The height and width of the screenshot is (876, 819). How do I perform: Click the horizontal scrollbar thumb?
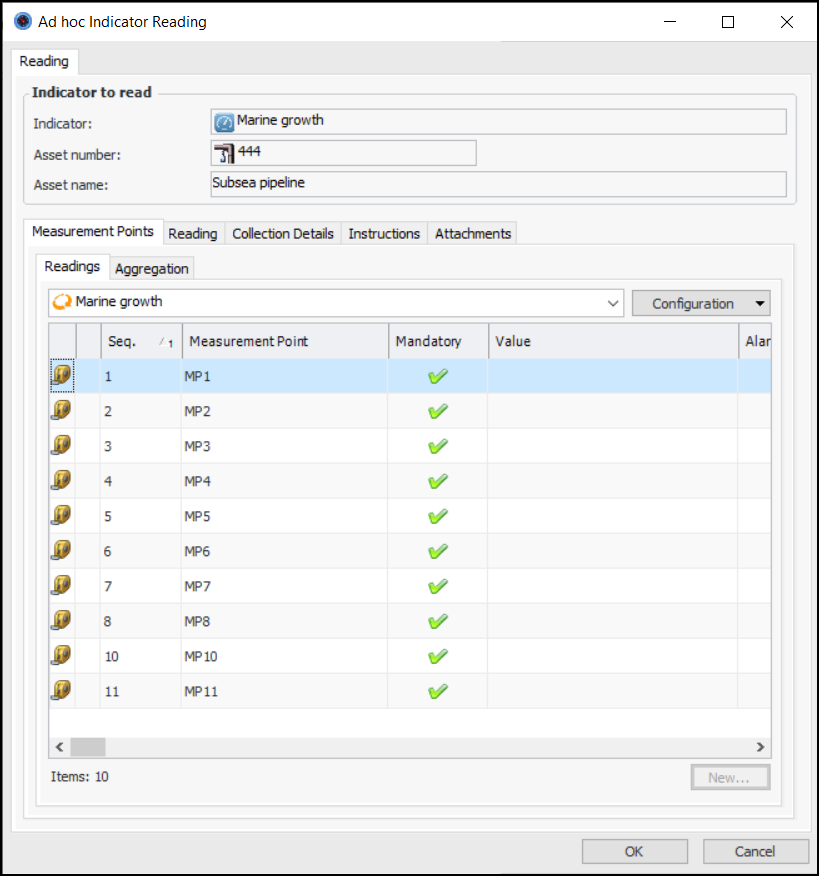87,747
